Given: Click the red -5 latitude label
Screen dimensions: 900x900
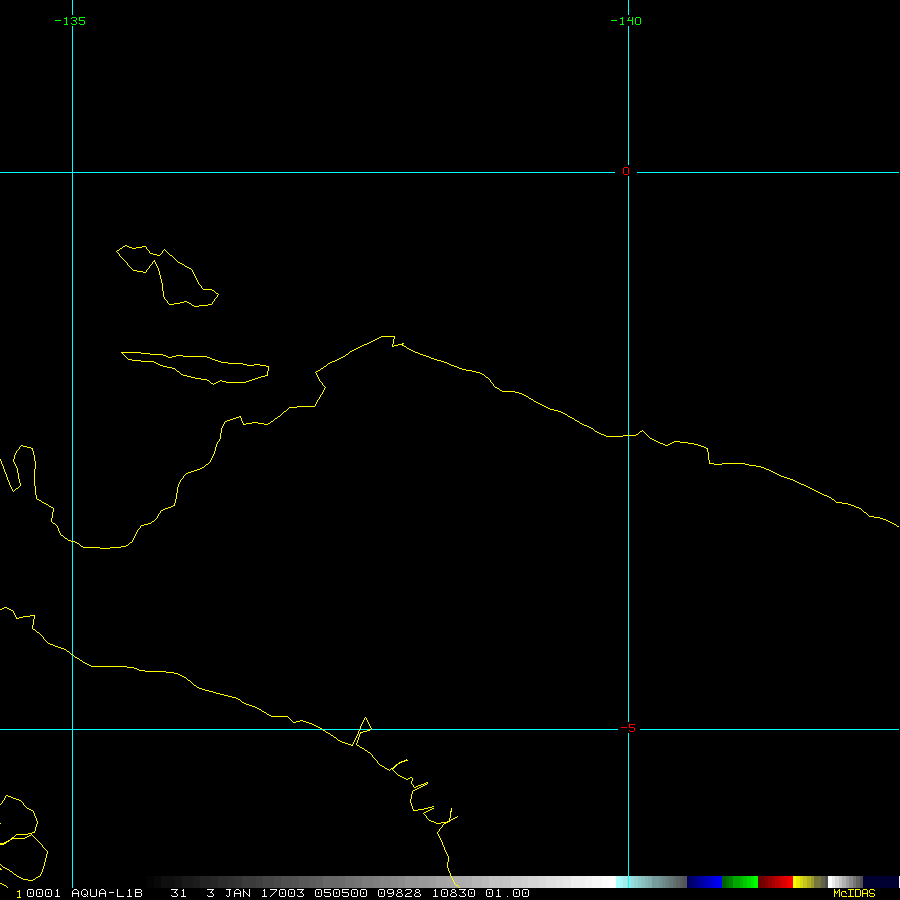Looking at the screenshot, I should (x=627, y=728).
